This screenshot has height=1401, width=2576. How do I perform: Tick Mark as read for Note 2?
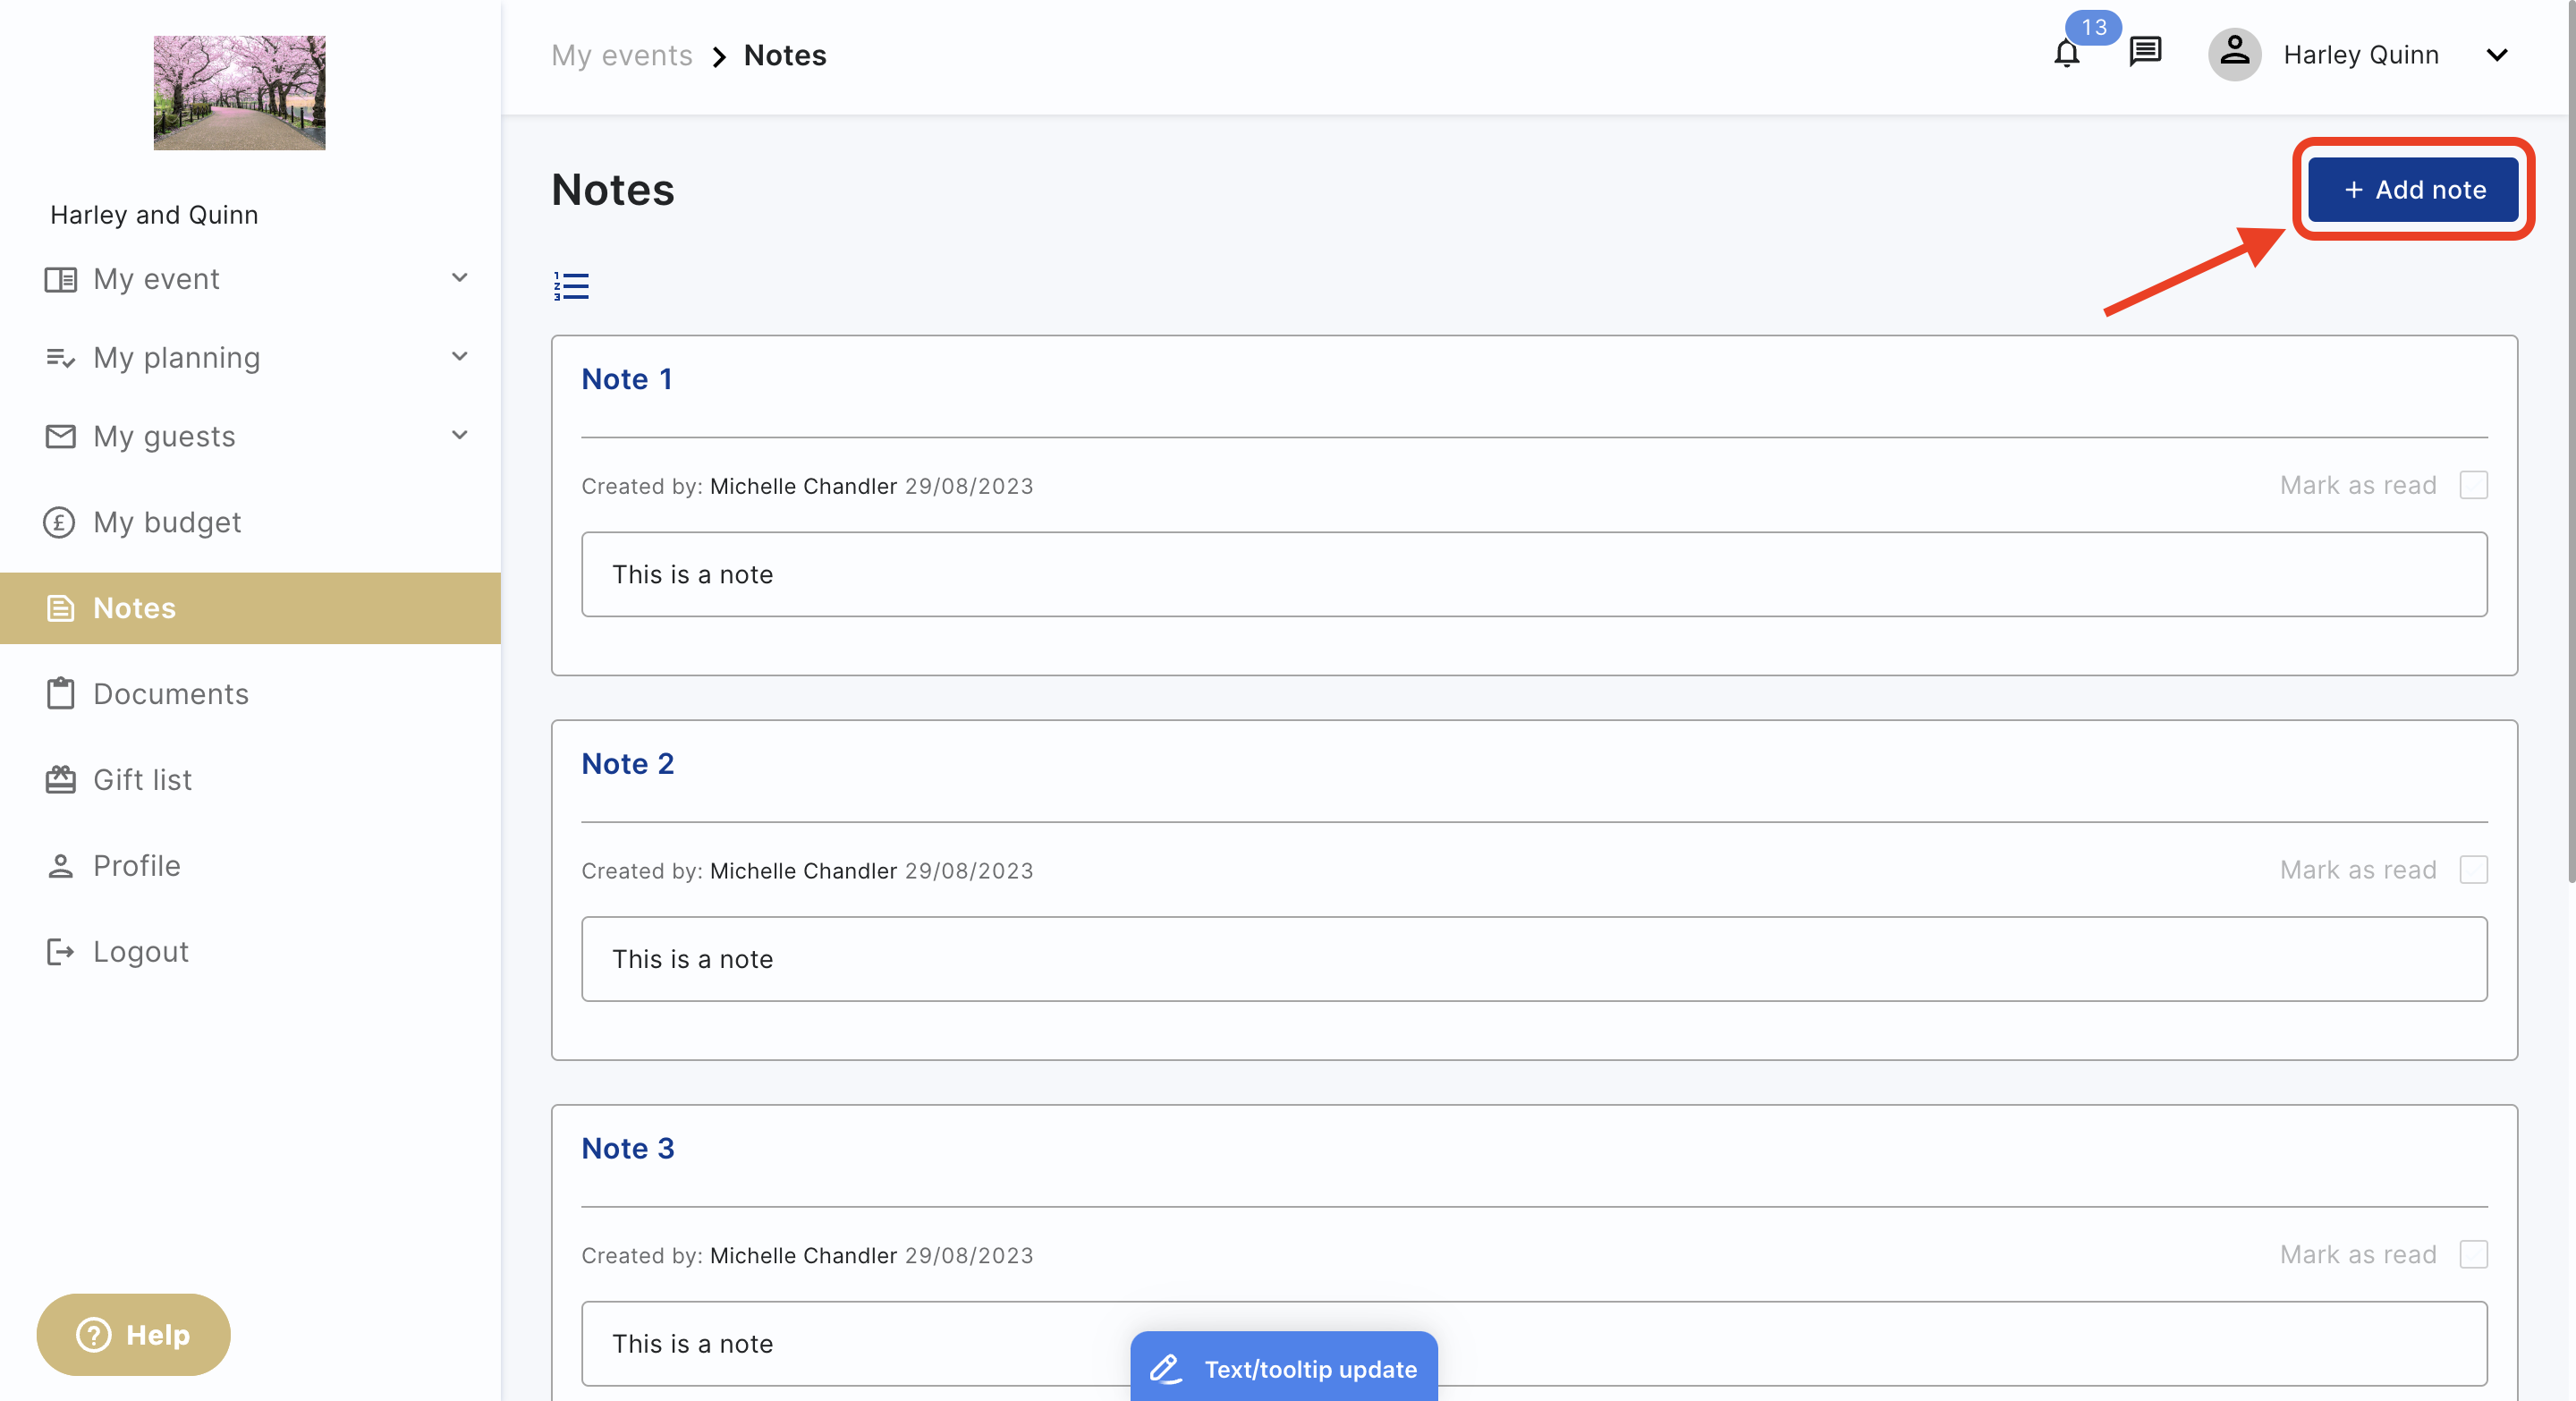(2473, 870)
